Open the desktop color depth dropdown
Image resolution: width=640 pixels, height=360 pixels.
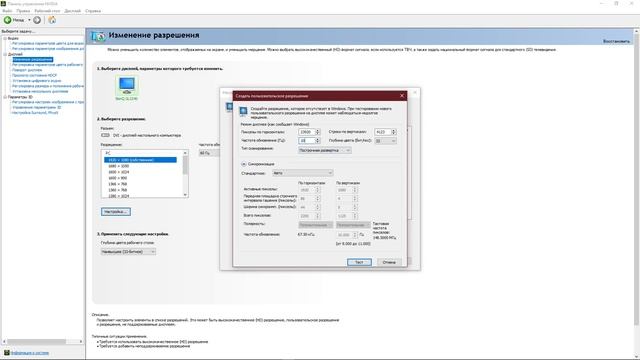(128, 252)
